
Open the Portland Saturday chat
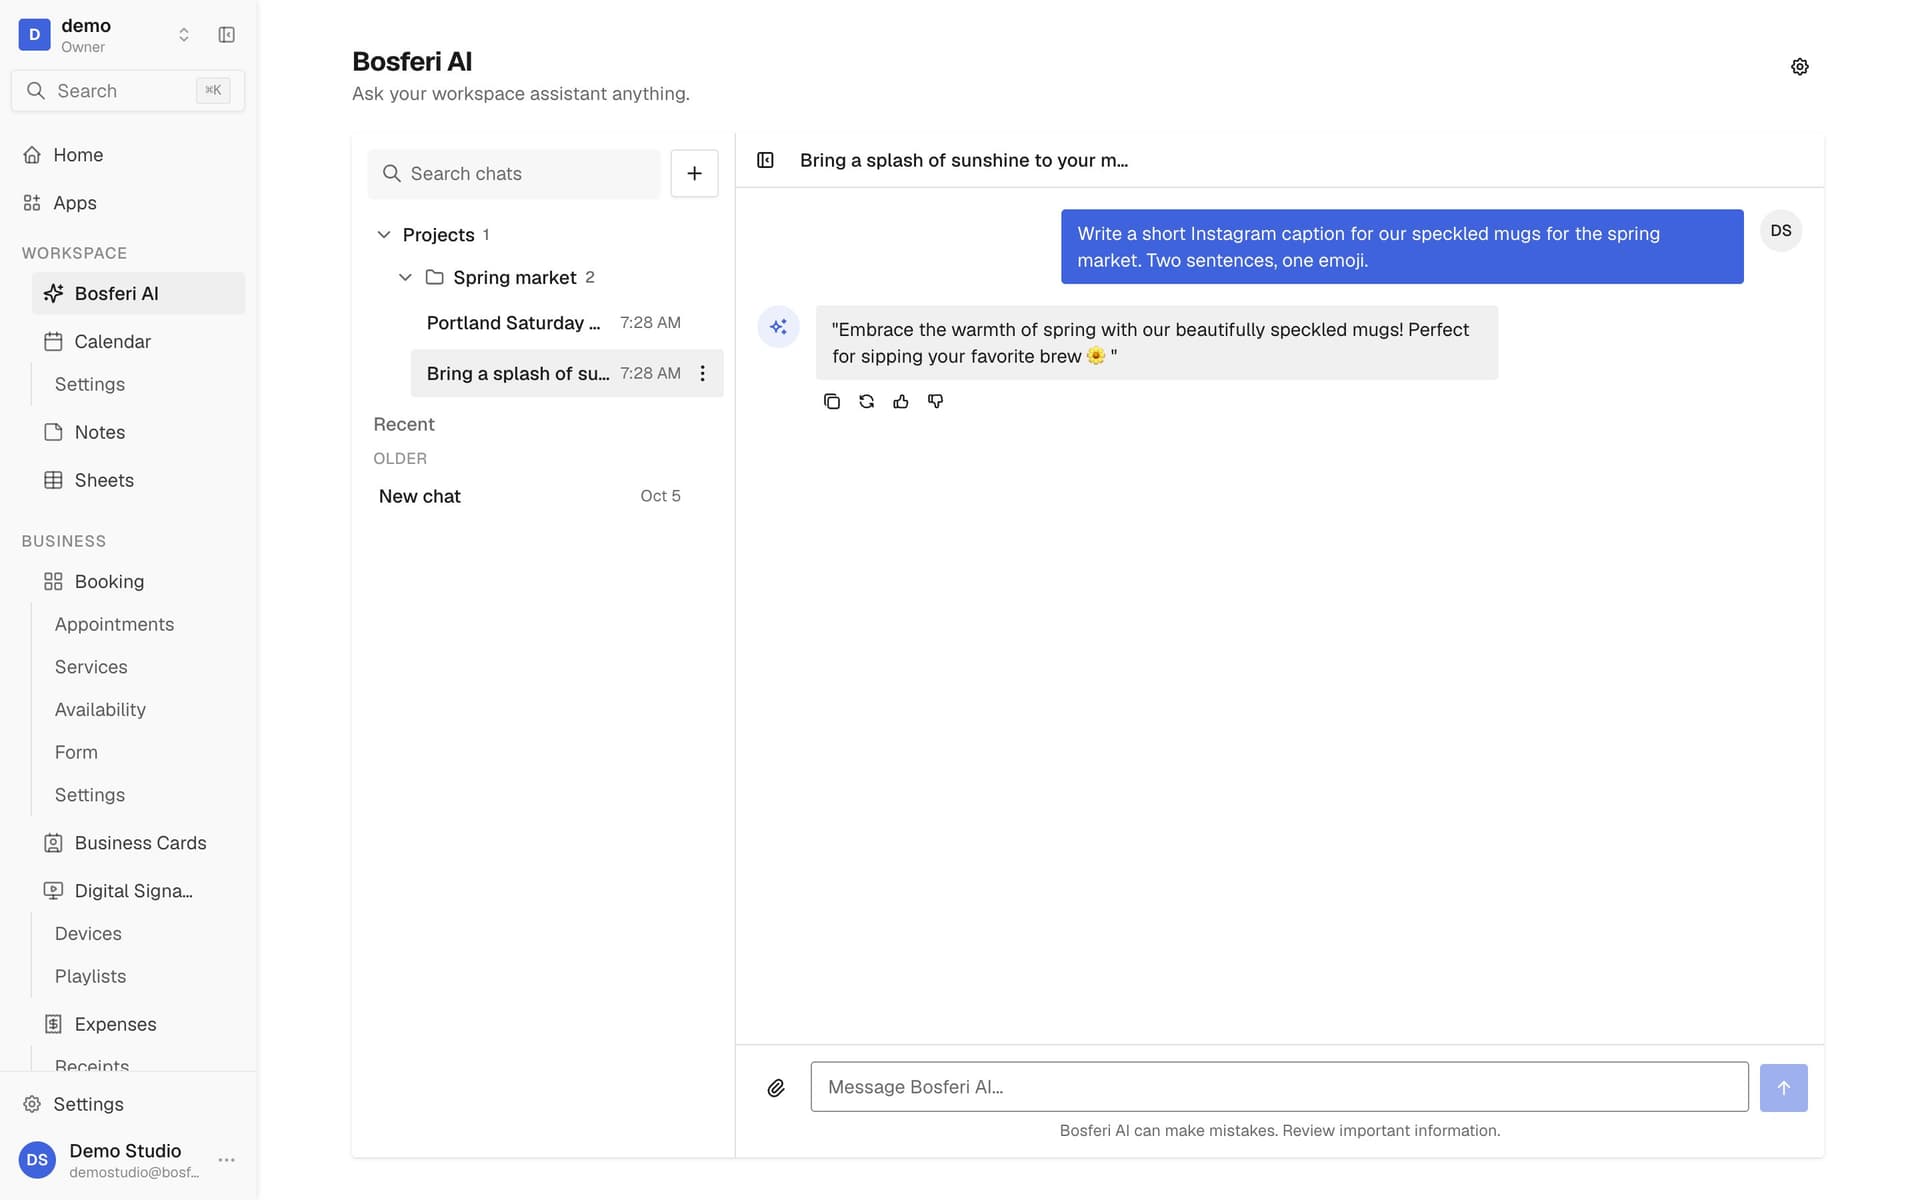566,323
